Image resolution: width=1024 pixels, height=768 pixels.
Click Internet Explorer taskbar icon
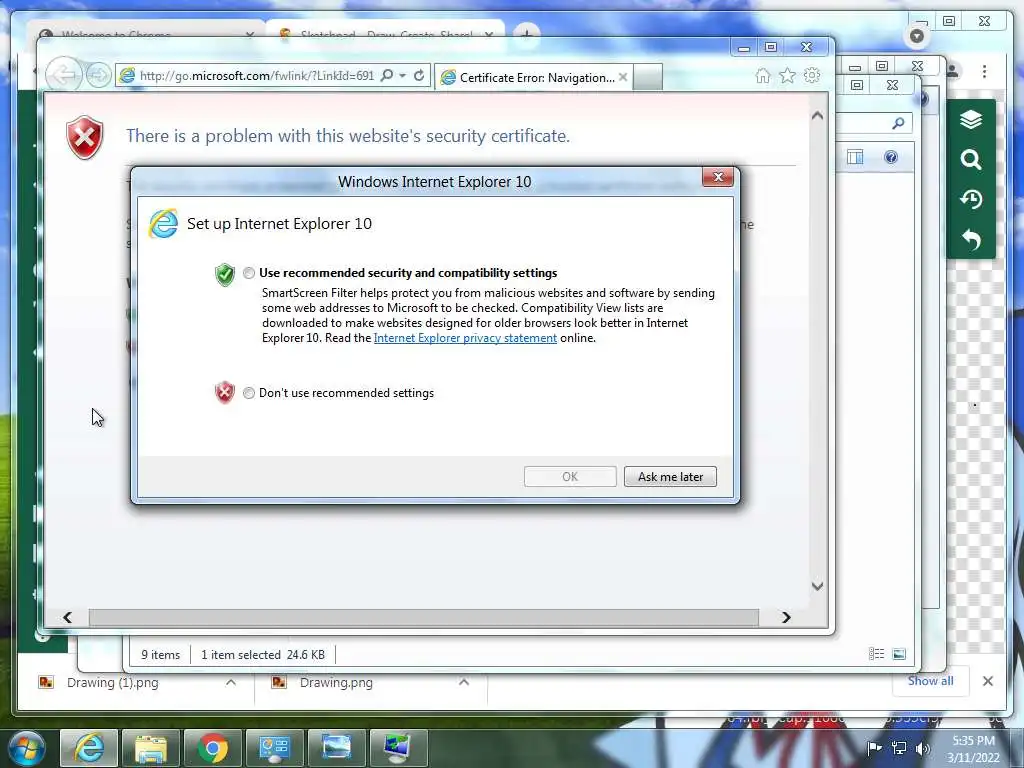click(x=89, y=748)
